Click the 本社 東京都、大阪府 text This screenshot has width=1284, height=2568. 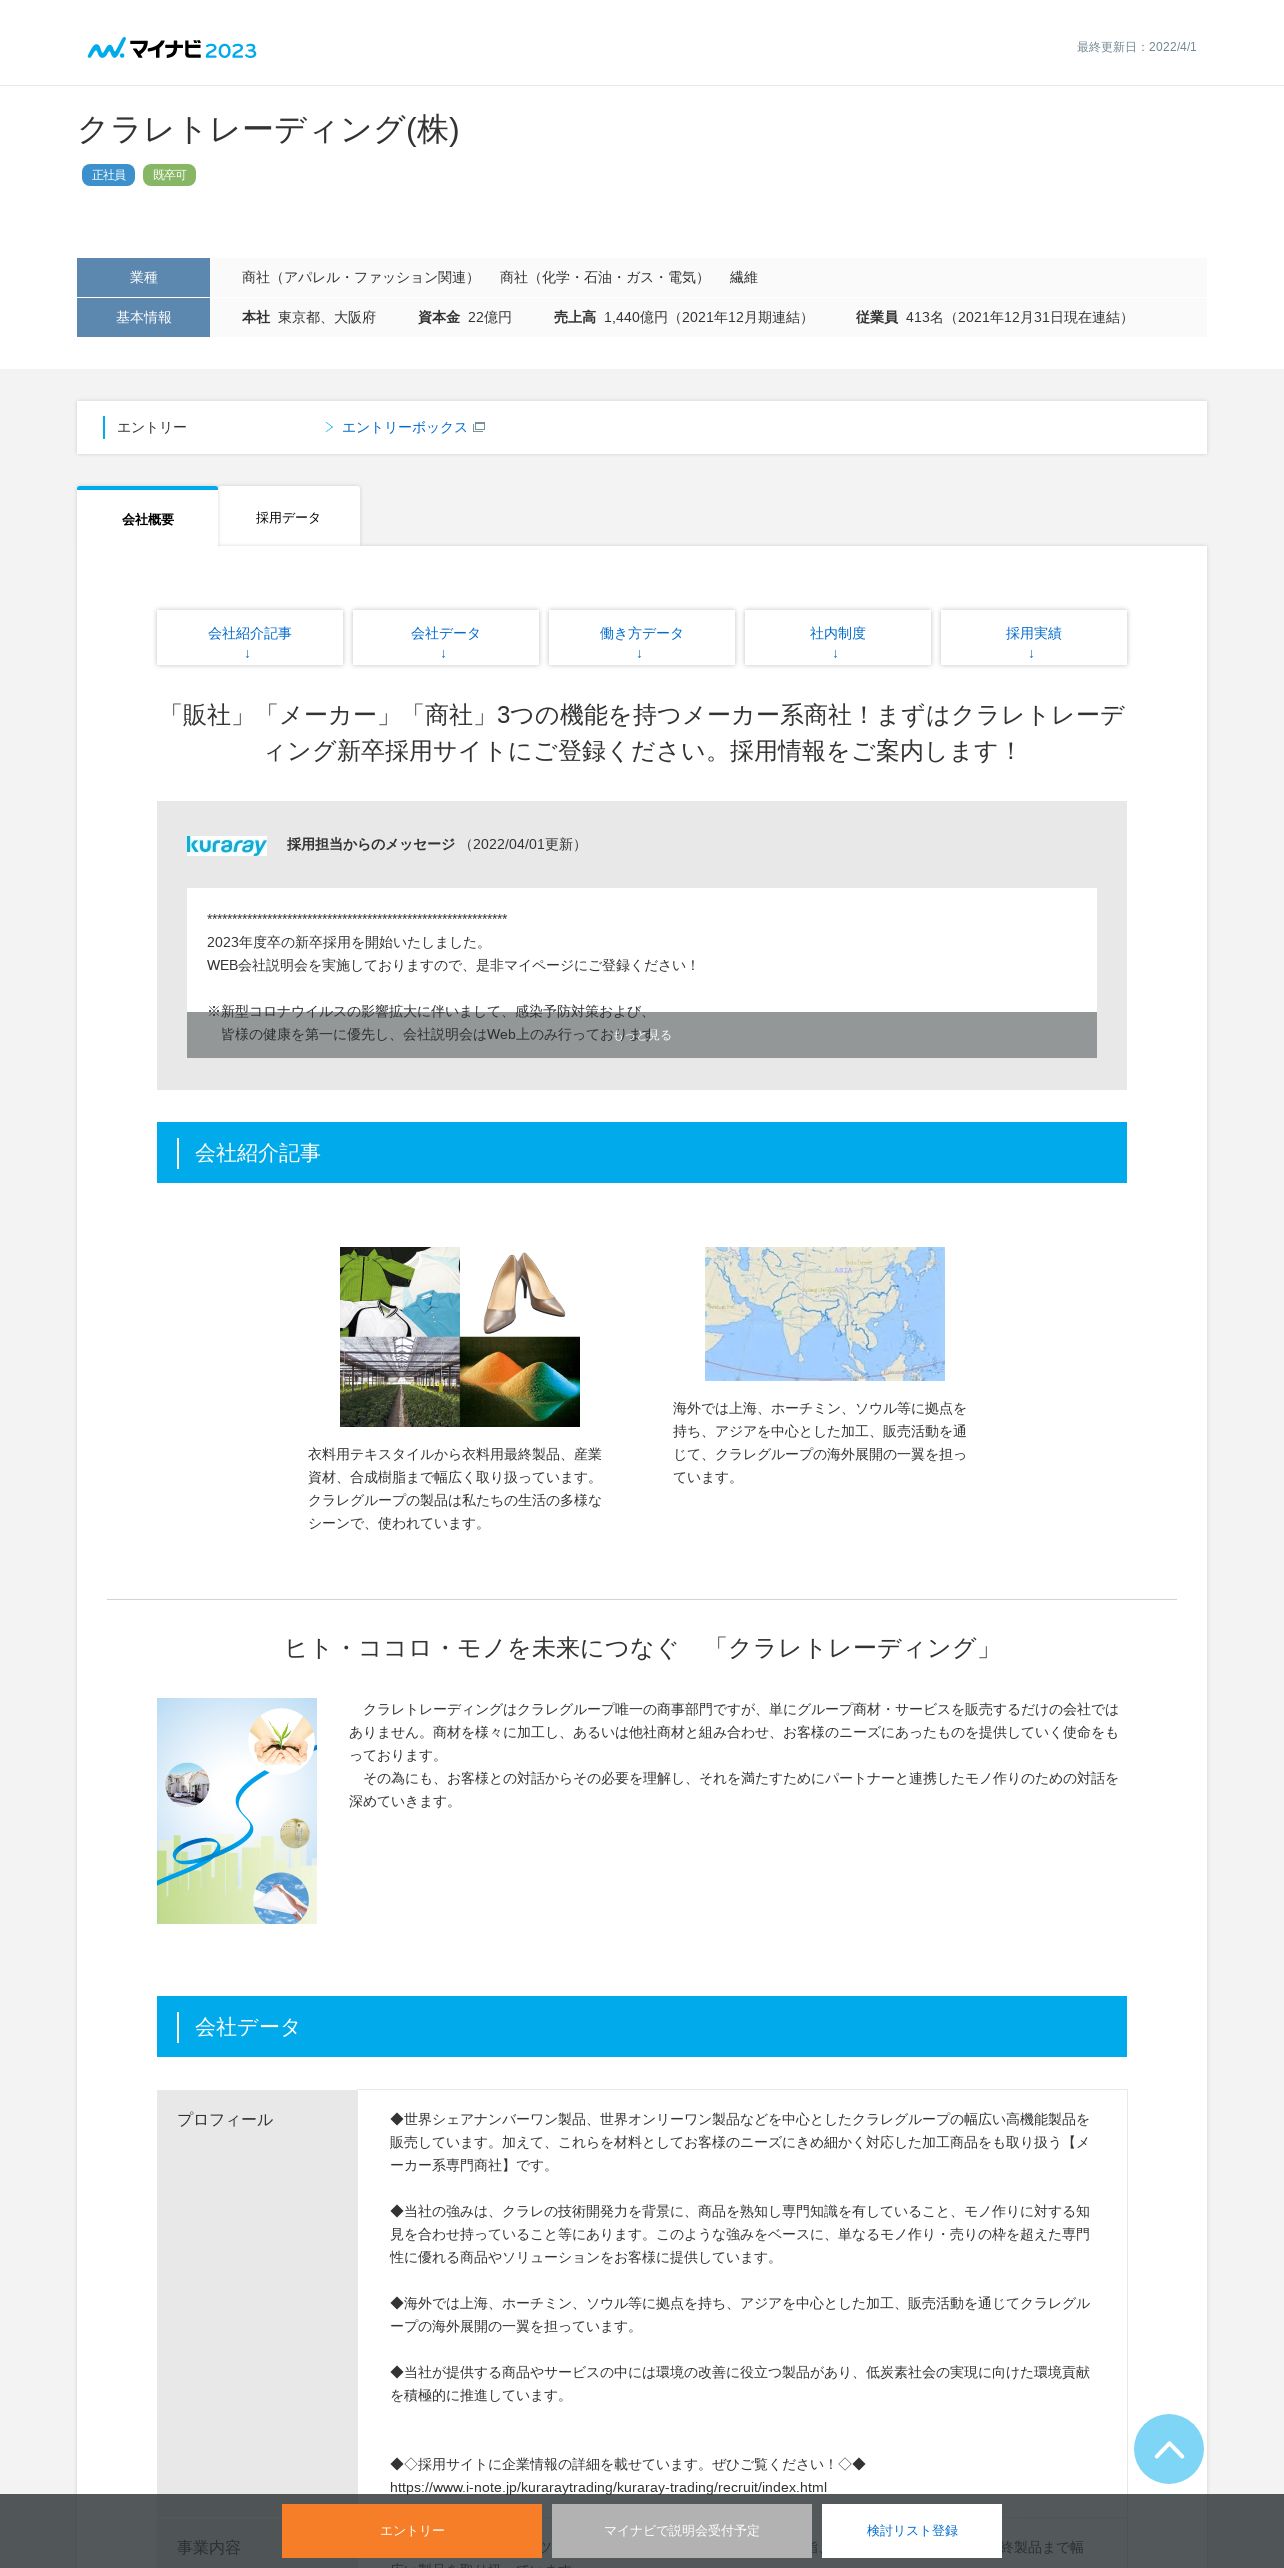309,317
